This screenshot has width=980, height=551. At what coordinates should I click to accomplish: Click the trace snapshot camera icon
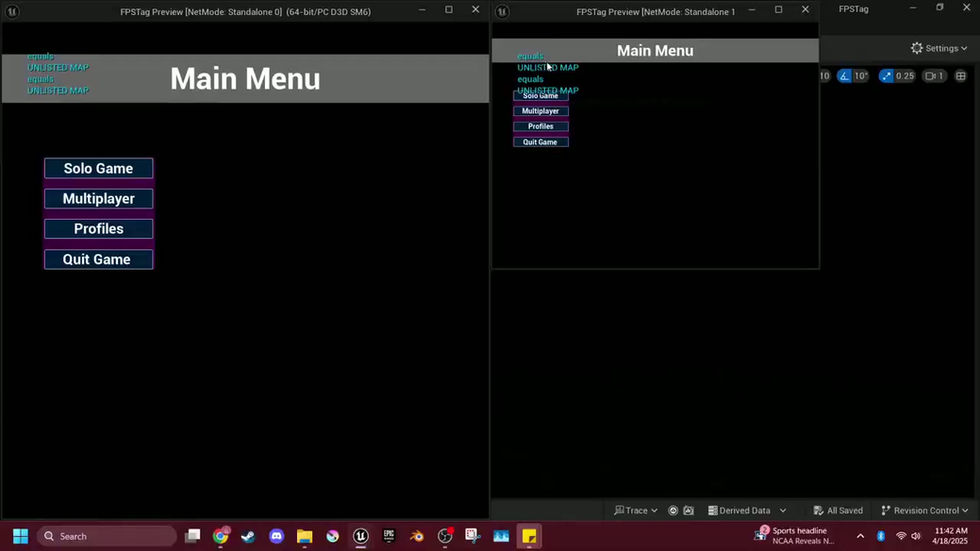click(x=689, y=510)
